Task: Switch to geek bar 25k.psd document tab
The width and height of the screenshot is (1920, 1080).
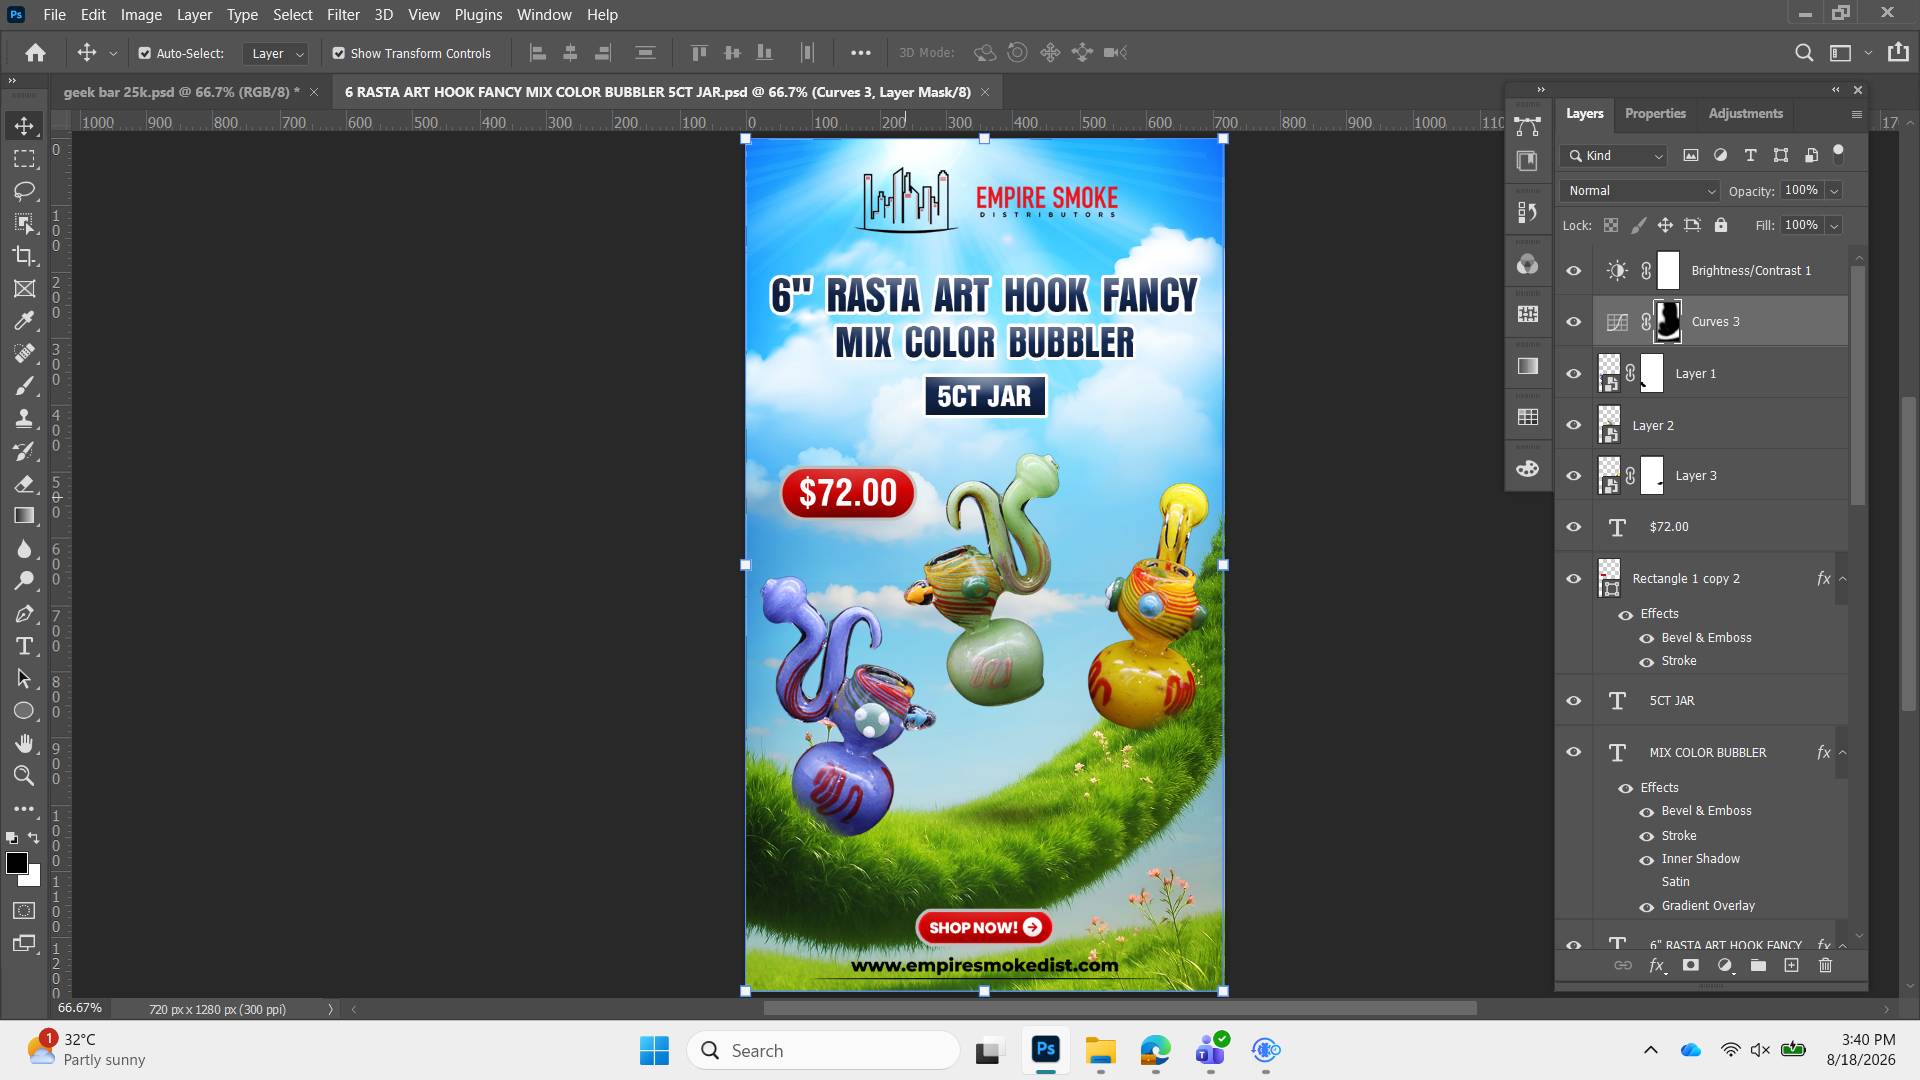Action: 176,92
